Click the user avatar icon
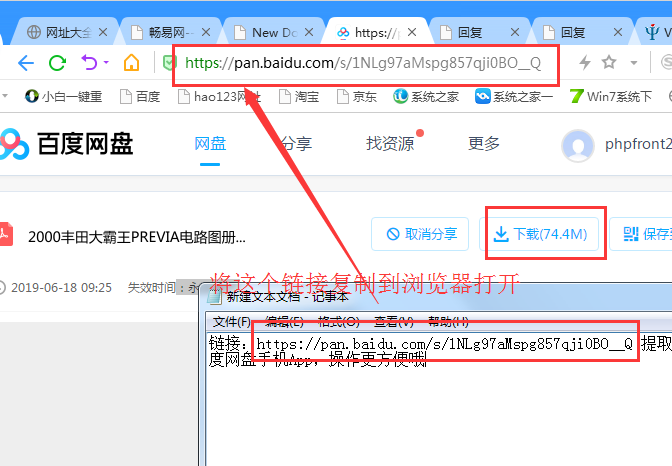This screenshot has height=466, width=672. (x=577, y=146)
